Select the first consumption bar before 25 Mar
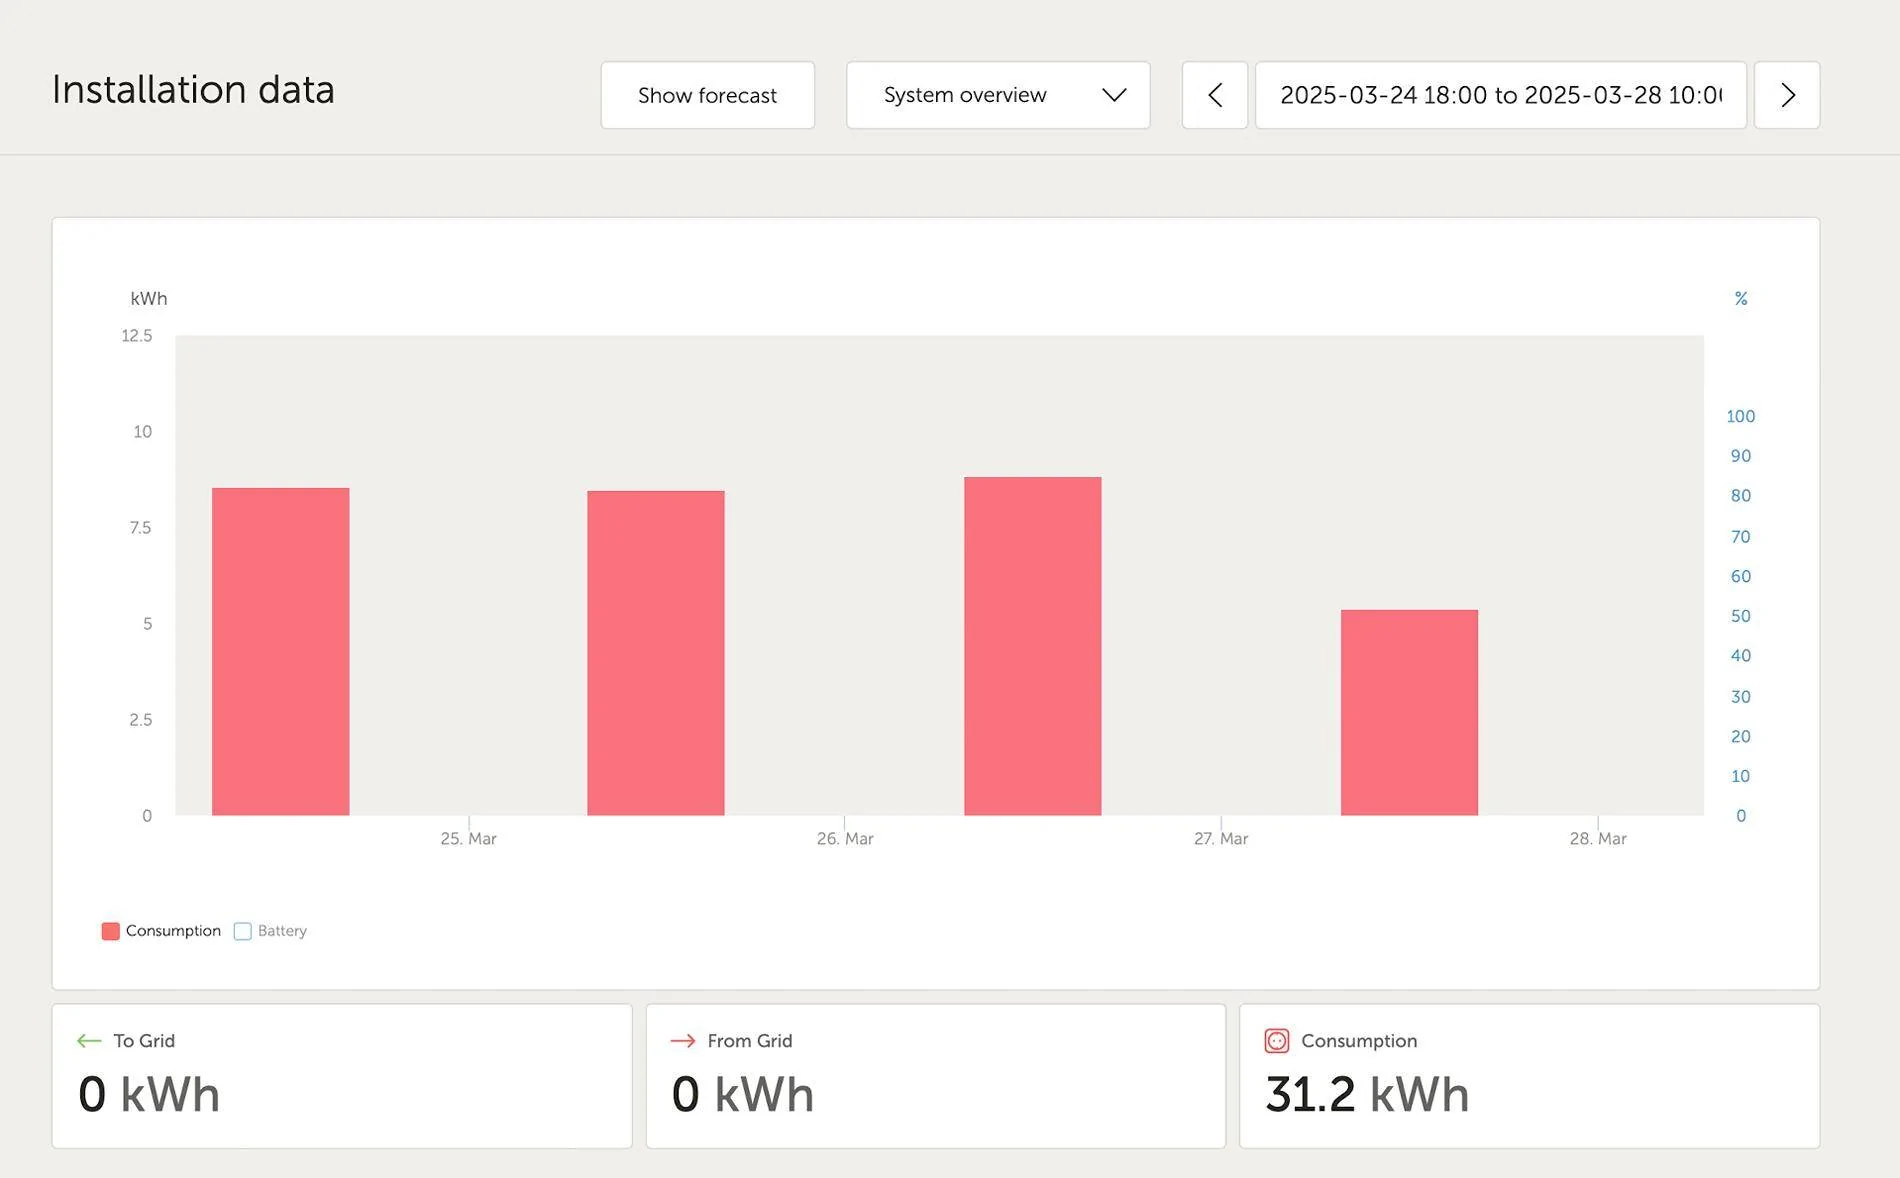The height and width of the screenshot is (1178, 1900). [280, 651]
